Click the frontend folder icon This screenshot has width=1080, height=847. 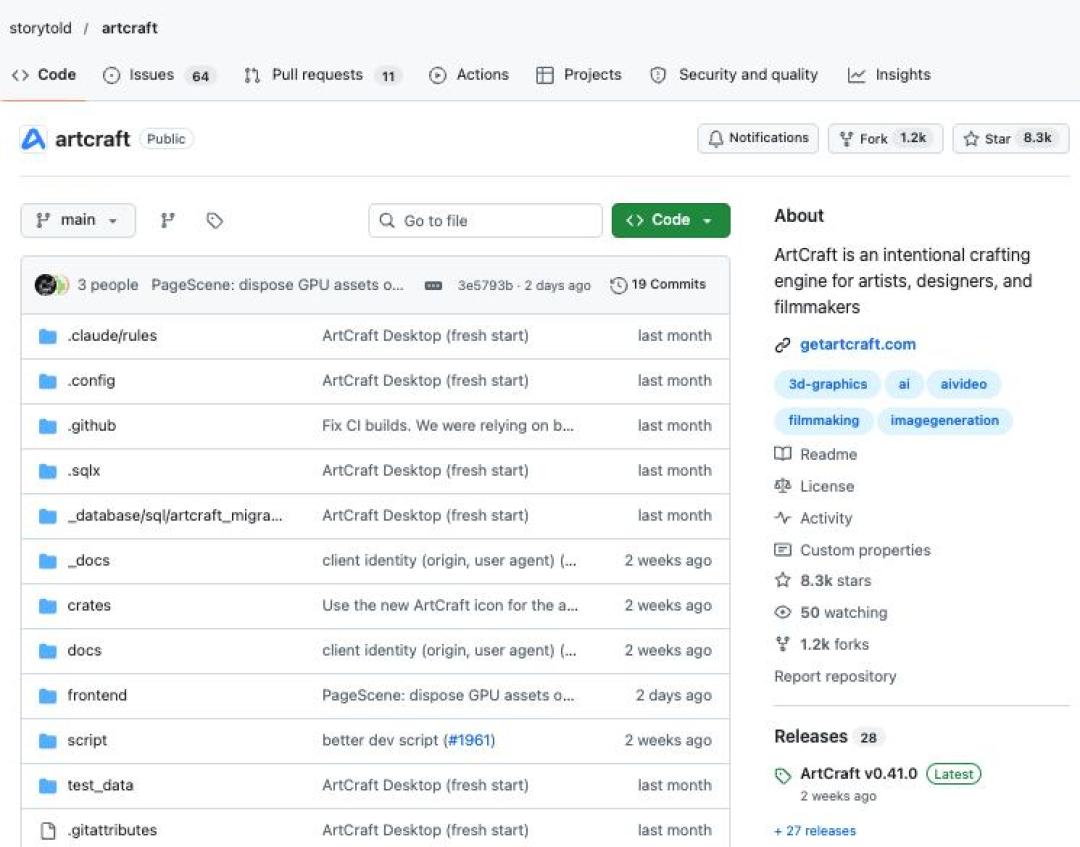pyautogui.click(x=48, y=696)
